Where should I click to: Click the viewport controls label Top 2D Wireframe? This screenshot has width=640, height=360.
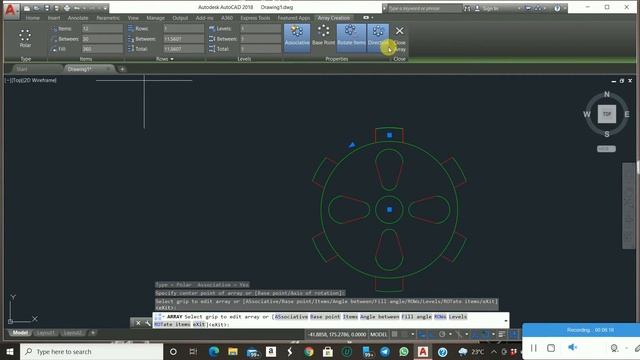coord(31,80)
